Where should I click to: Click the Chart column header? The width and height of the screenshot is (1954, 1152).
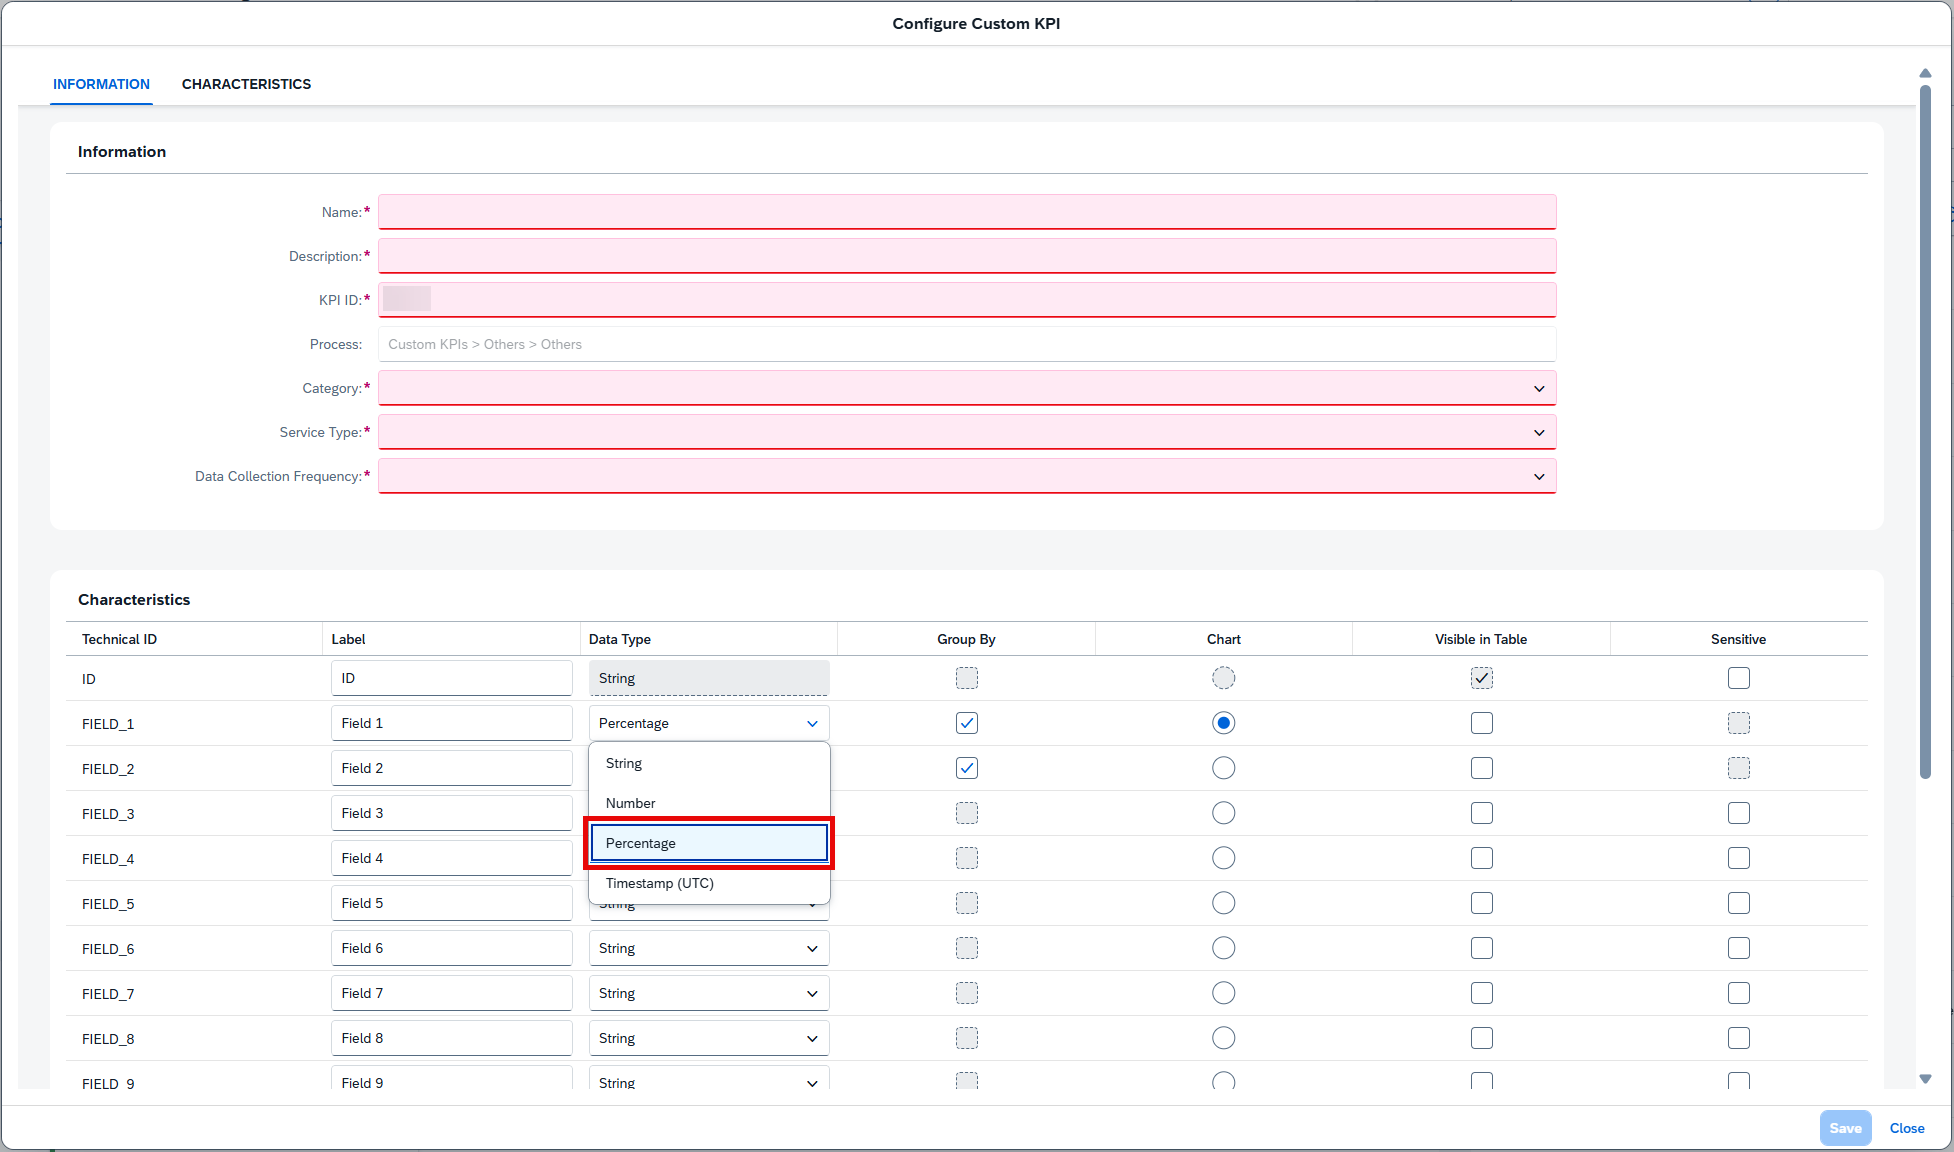point(1224,639)
